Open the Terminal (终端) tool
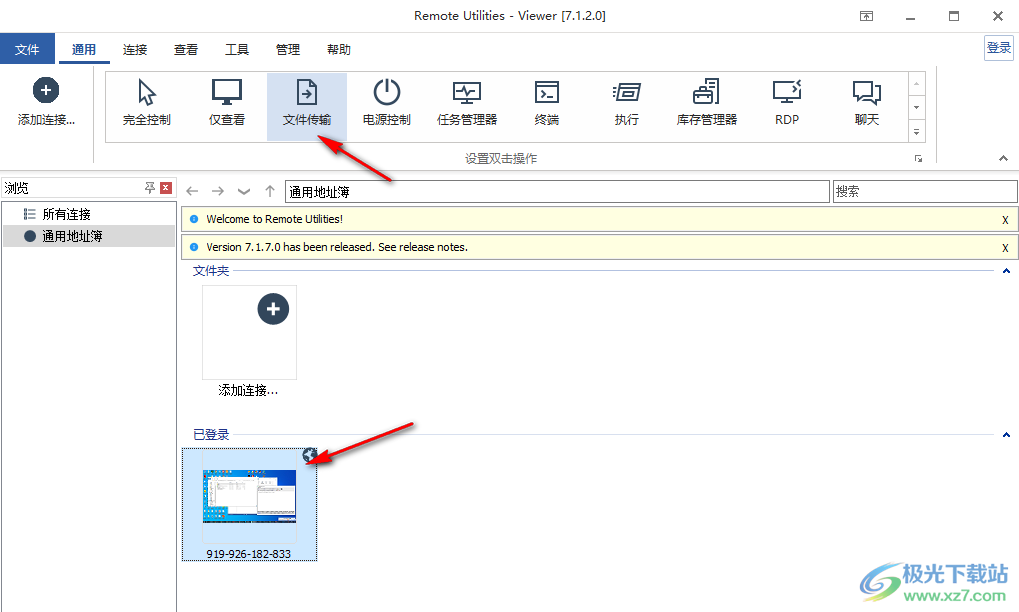This screenshot has width=1019, height=612. click(x=547, y=105)
